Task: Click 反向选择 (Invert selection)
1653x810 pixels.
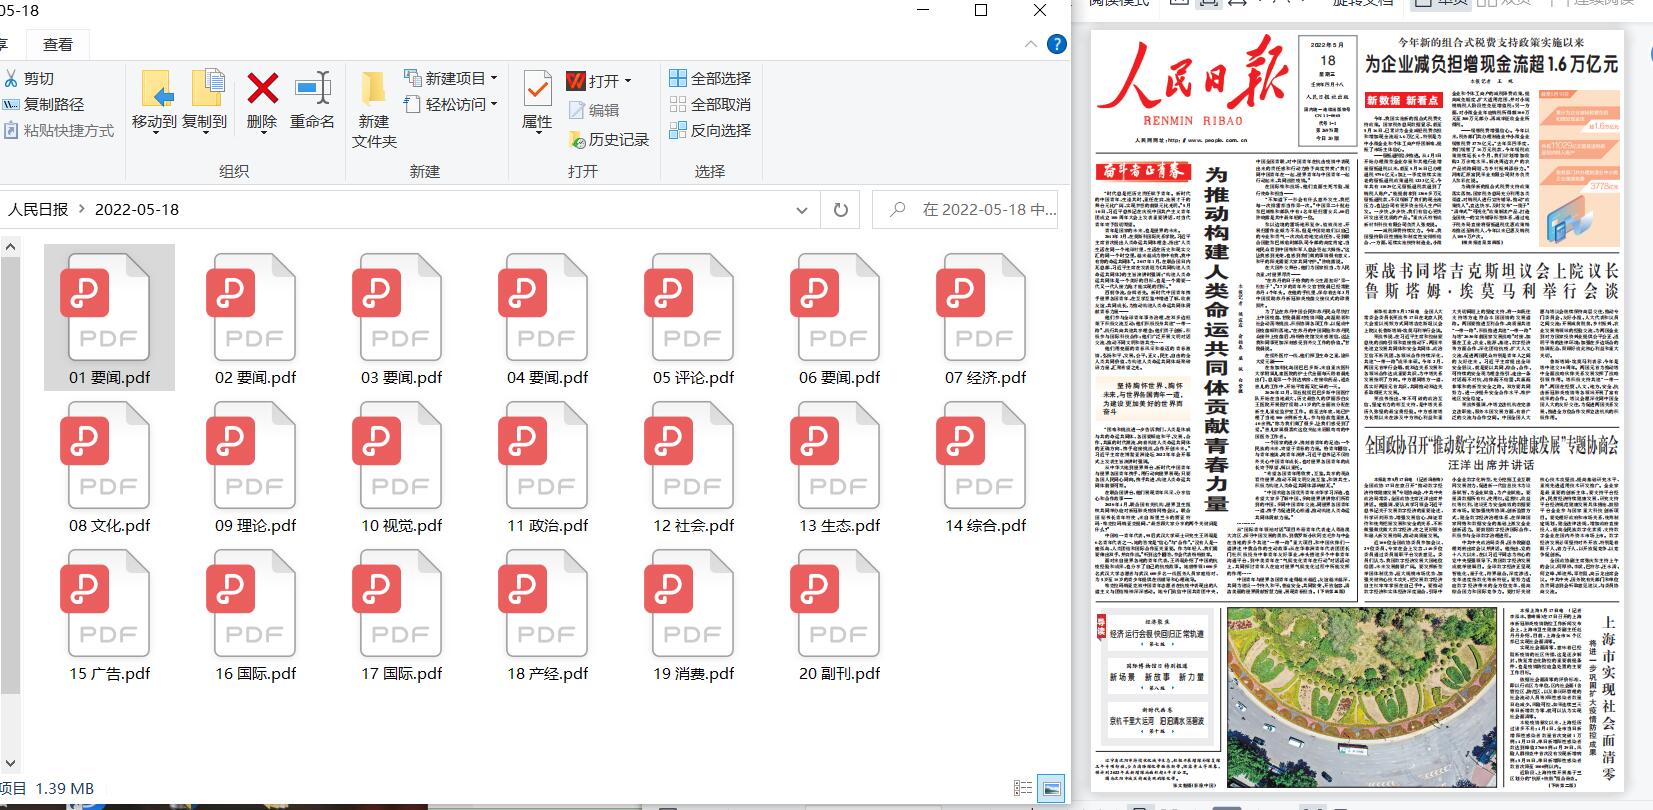Action: point(710,130)
